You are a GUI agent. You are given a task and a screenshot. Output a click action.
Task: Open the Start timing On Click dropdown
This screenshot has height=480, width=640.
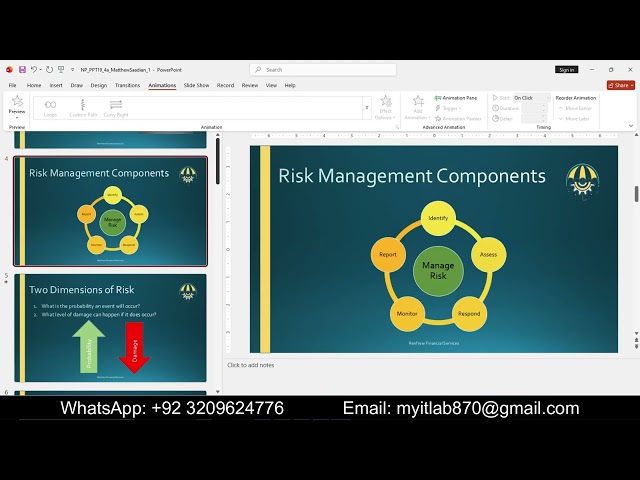coord(531,98)
